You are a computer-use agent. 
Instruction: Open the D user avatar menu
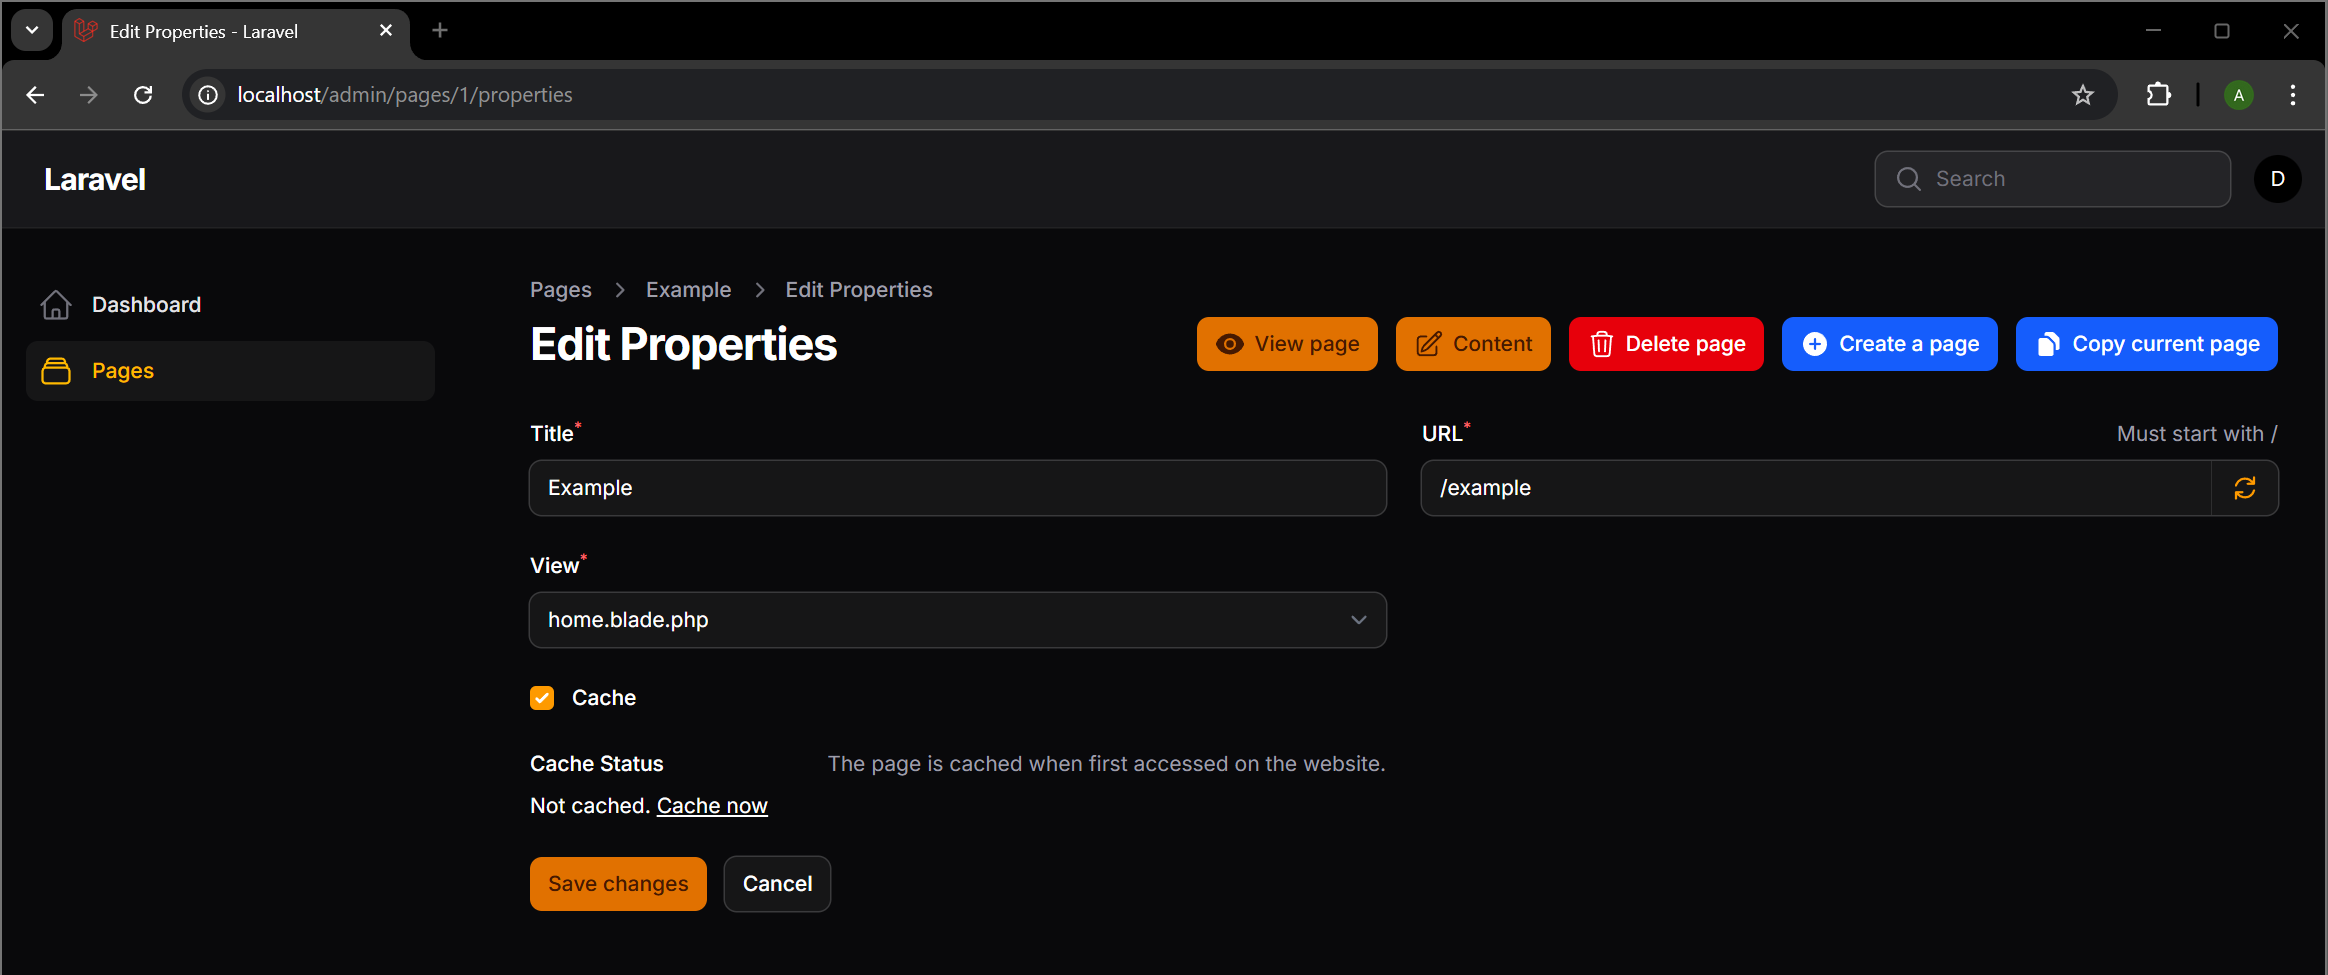tap(2277, 178)
